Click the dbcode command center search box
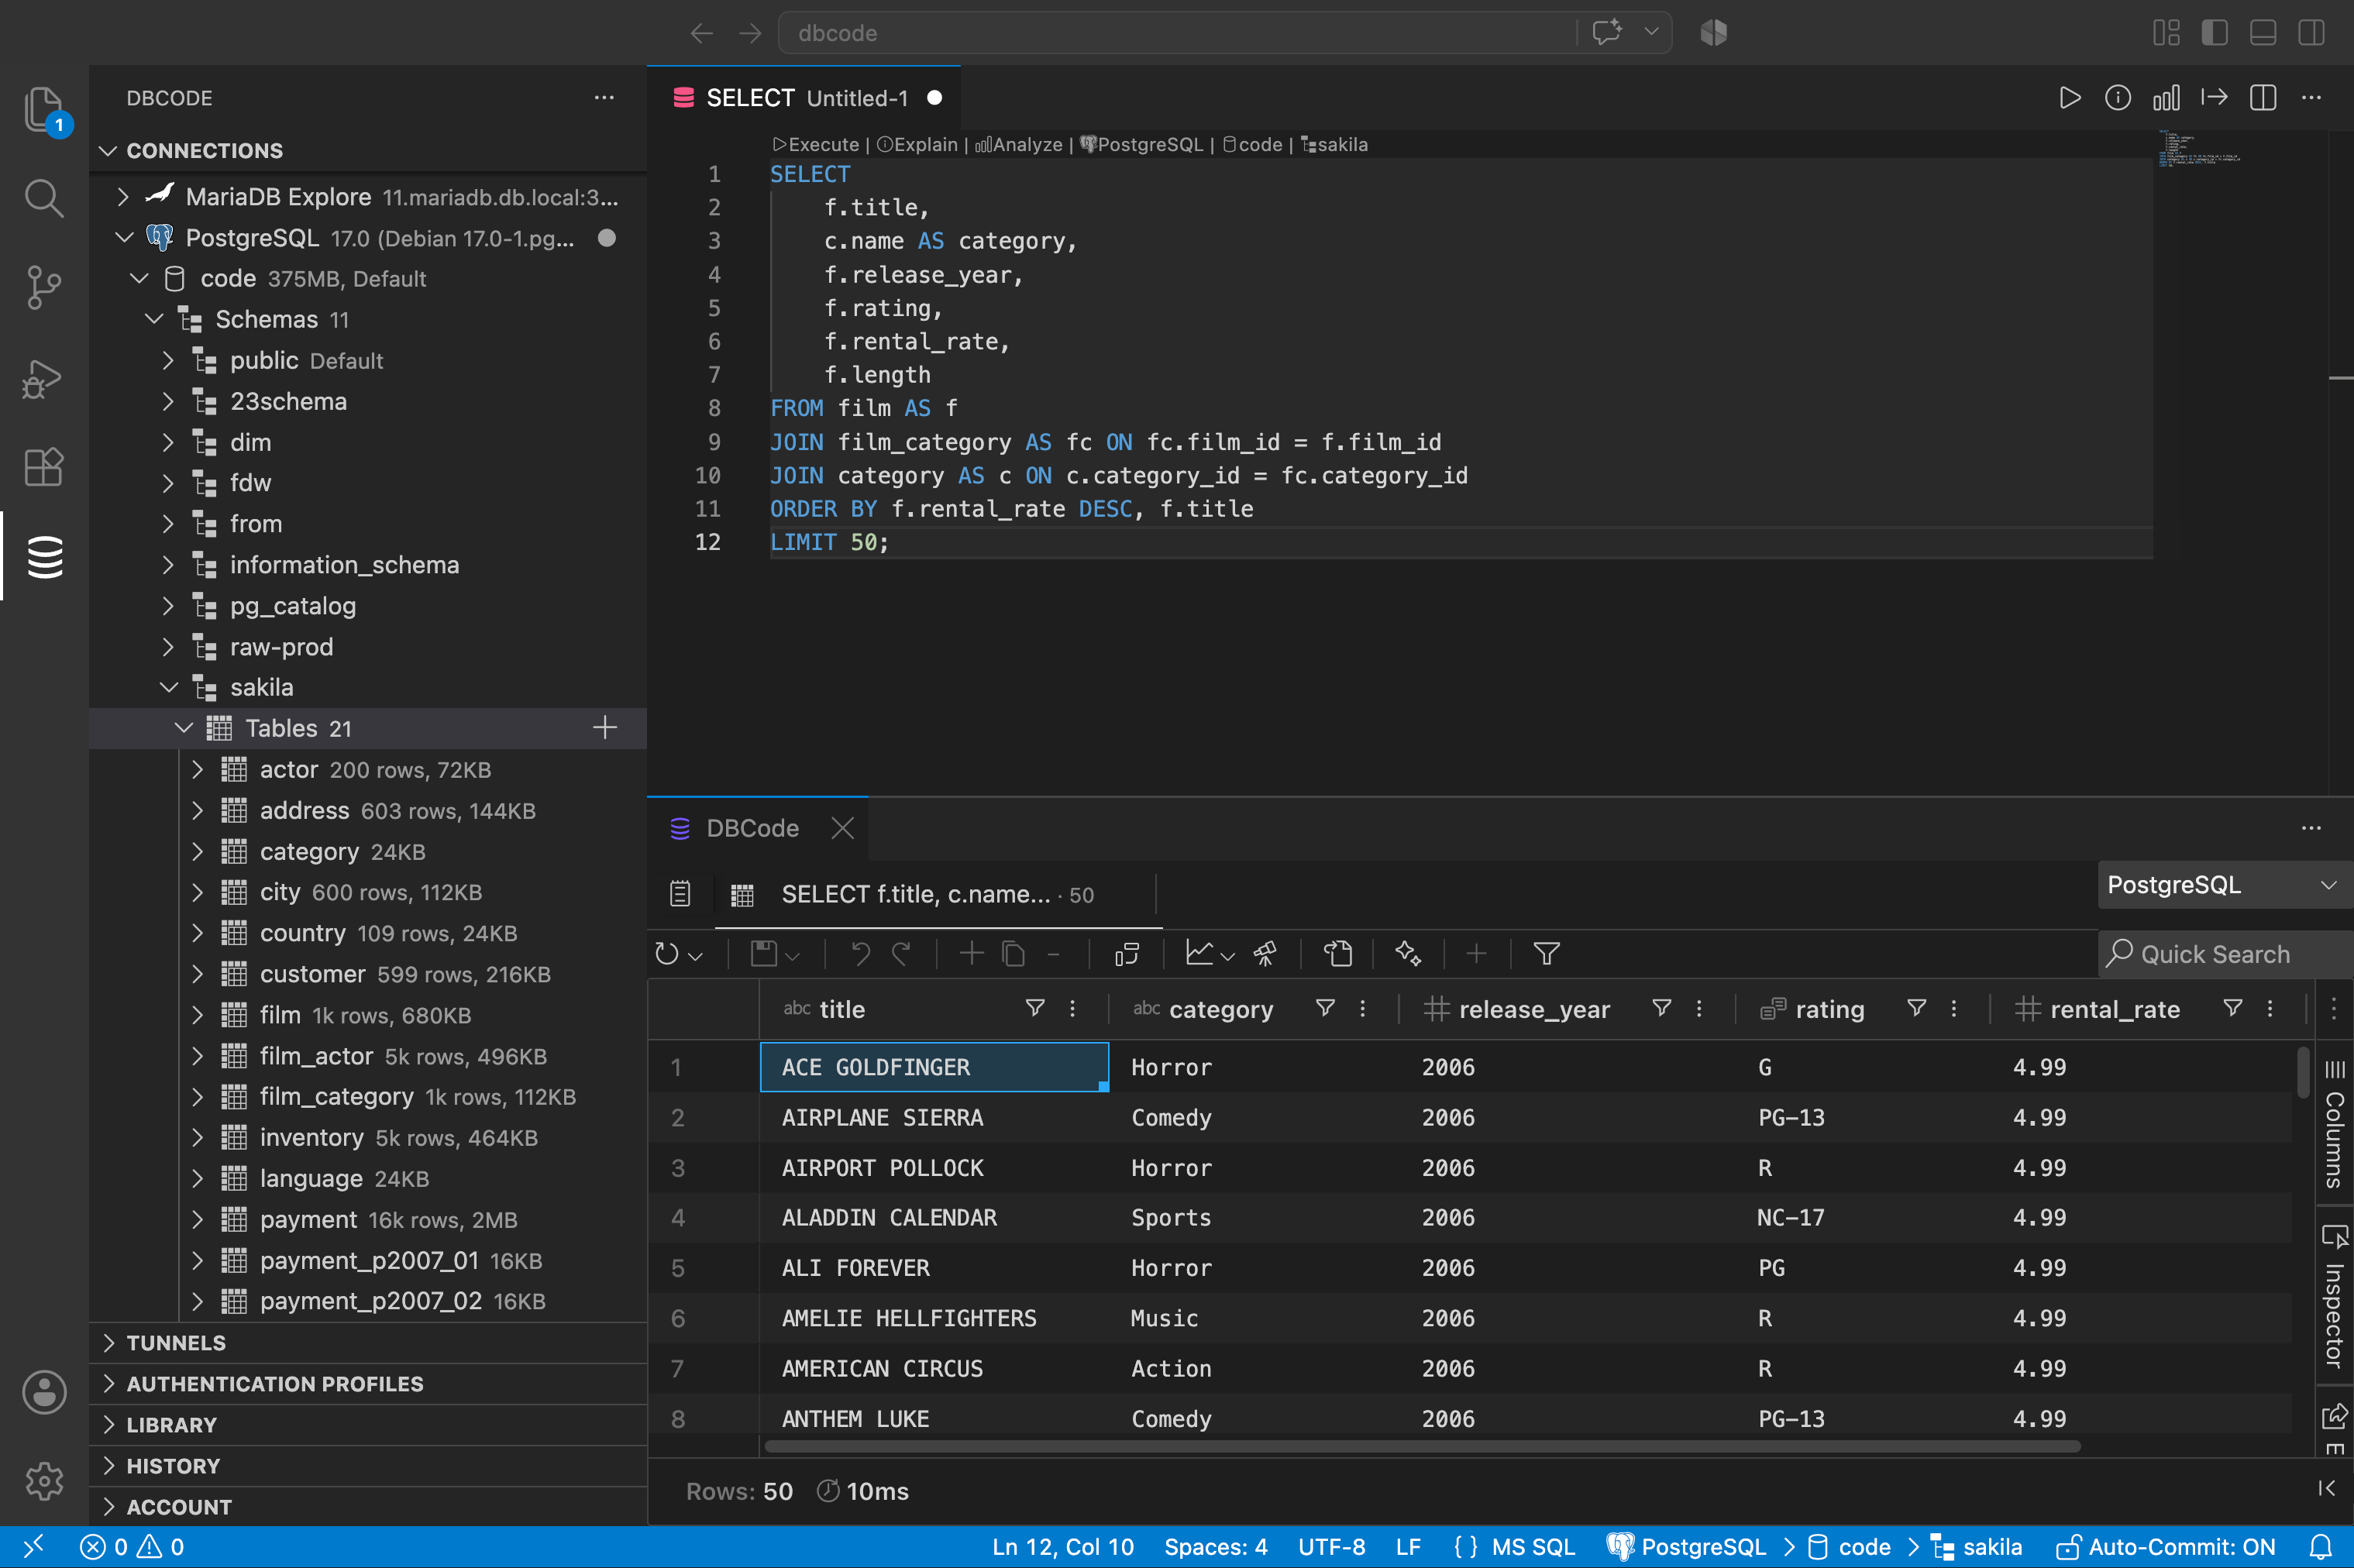 pos(1176,33)
